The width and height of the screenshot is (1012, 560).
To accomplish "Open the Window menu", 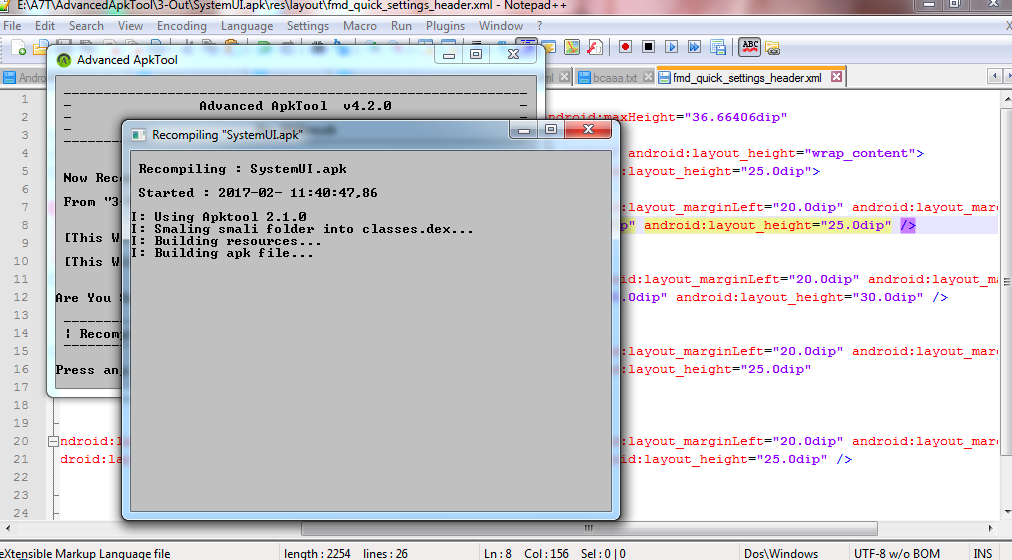I will pyautogui.click(x=501, y=26).
